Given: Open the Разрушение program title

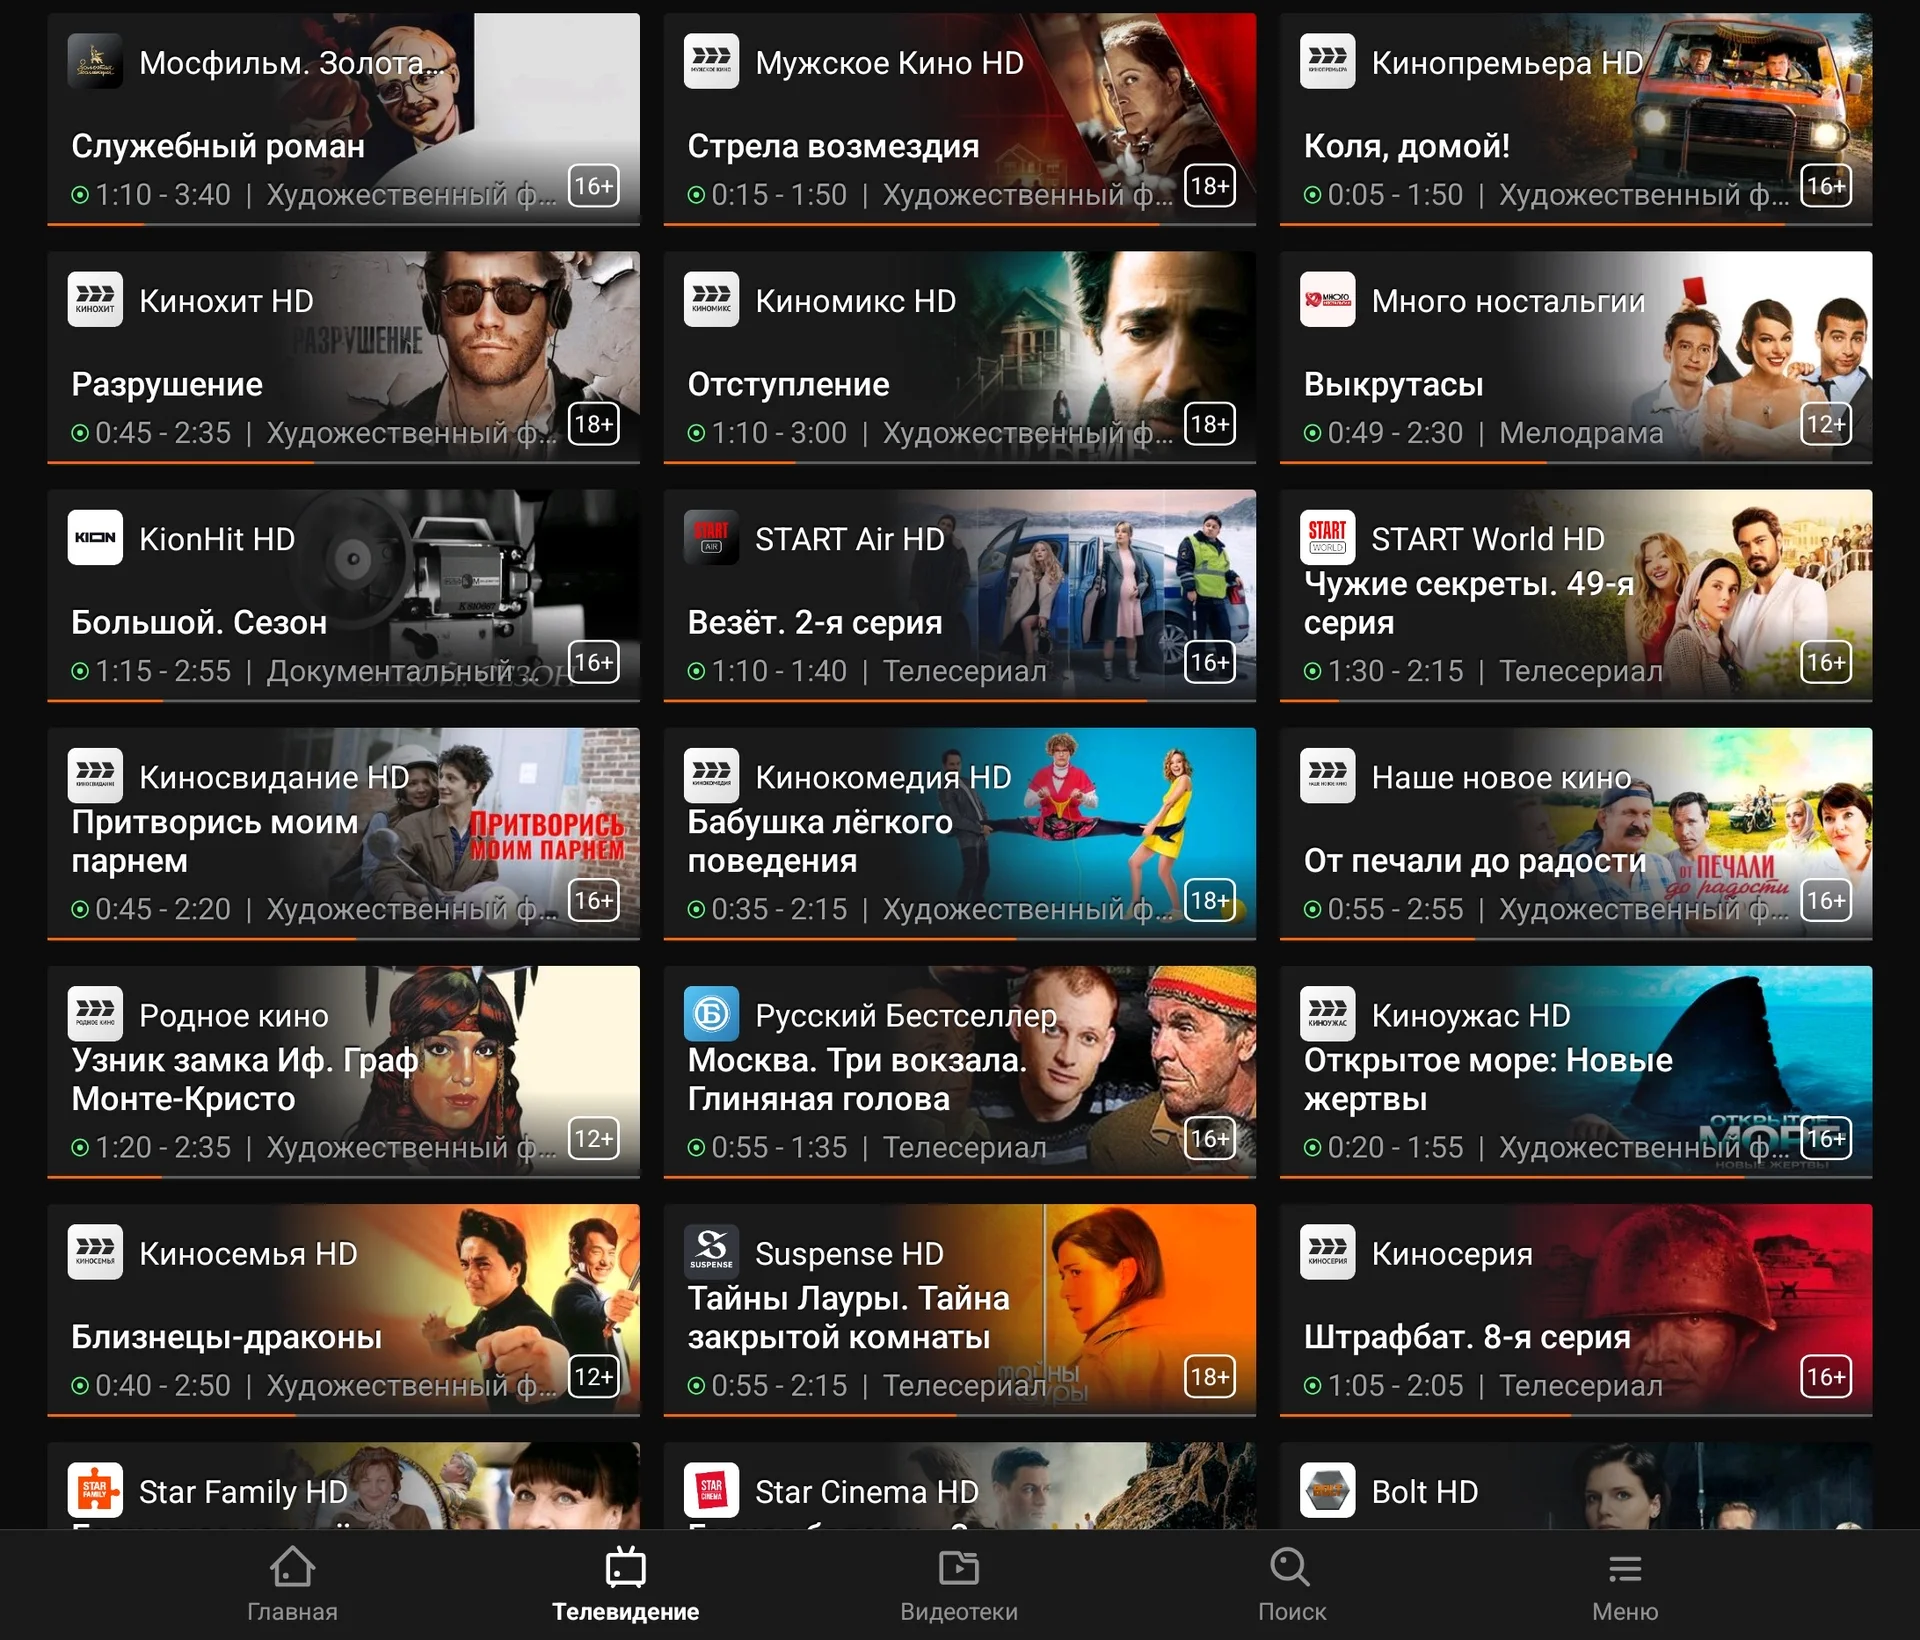Looking at the screenshot, I should (167, 384).
